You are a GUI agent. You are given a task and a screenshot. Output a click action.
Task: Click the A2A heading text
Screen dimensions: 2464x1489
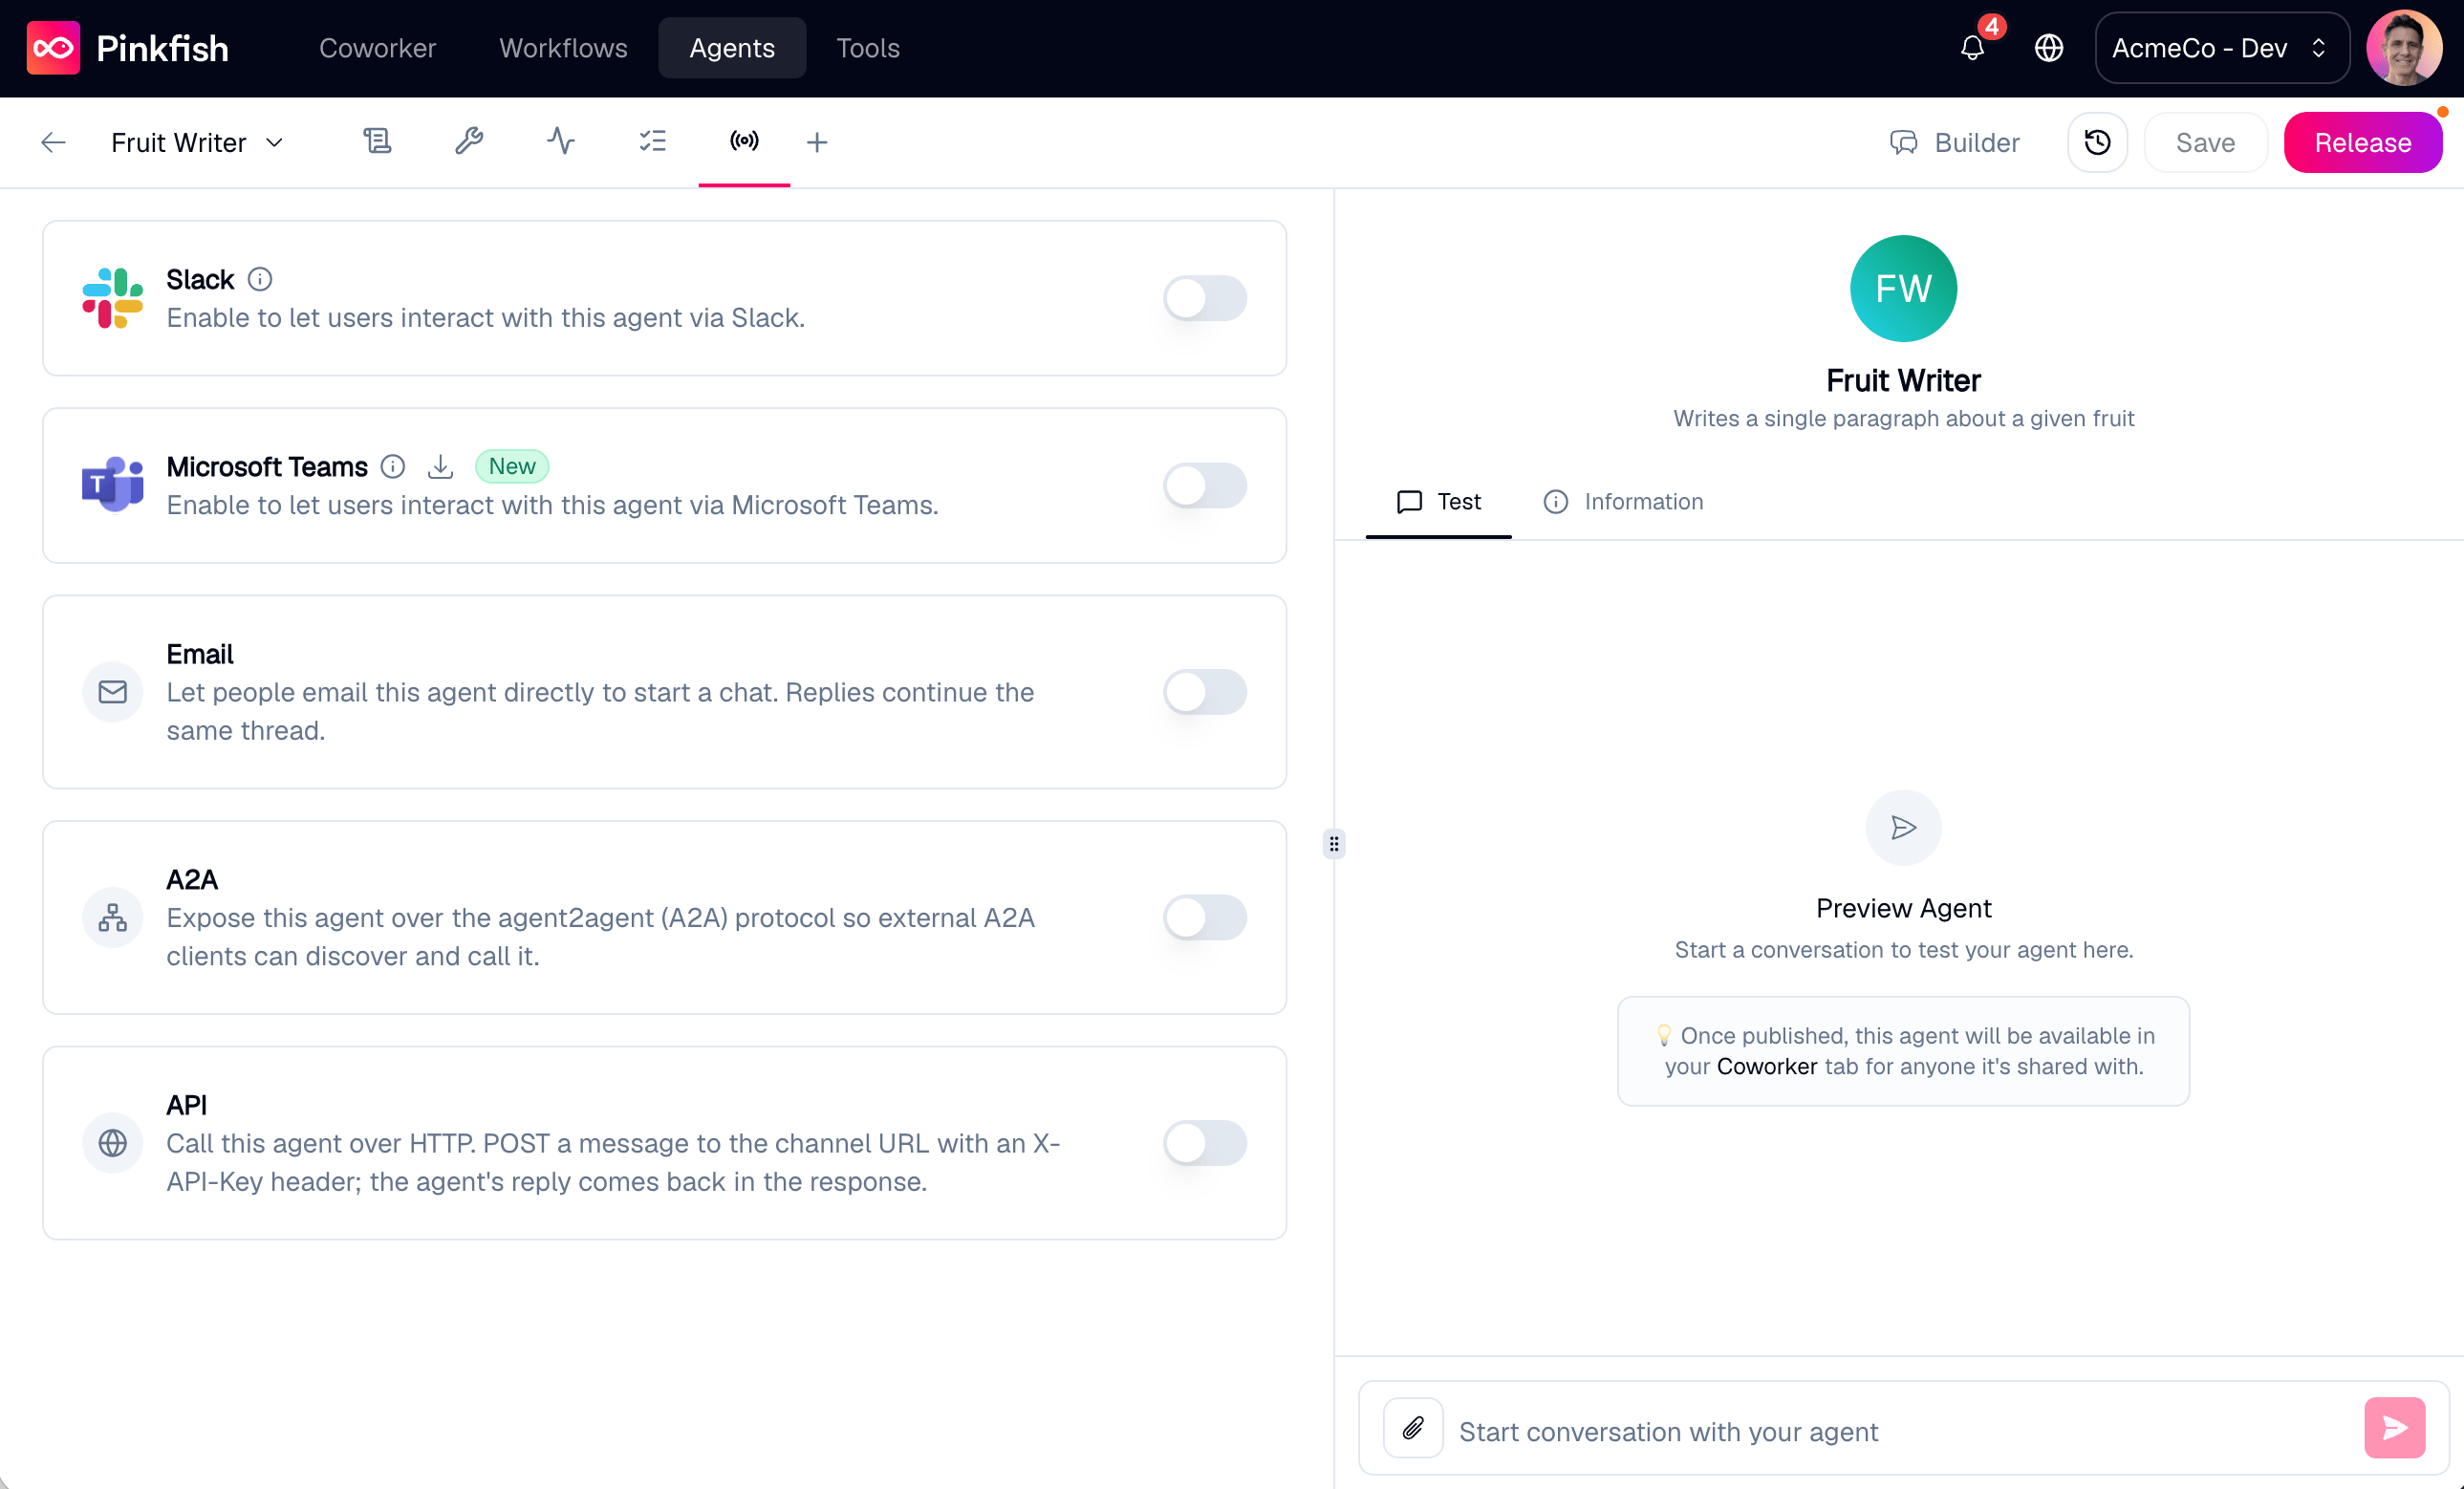click(x=192, y=879)
